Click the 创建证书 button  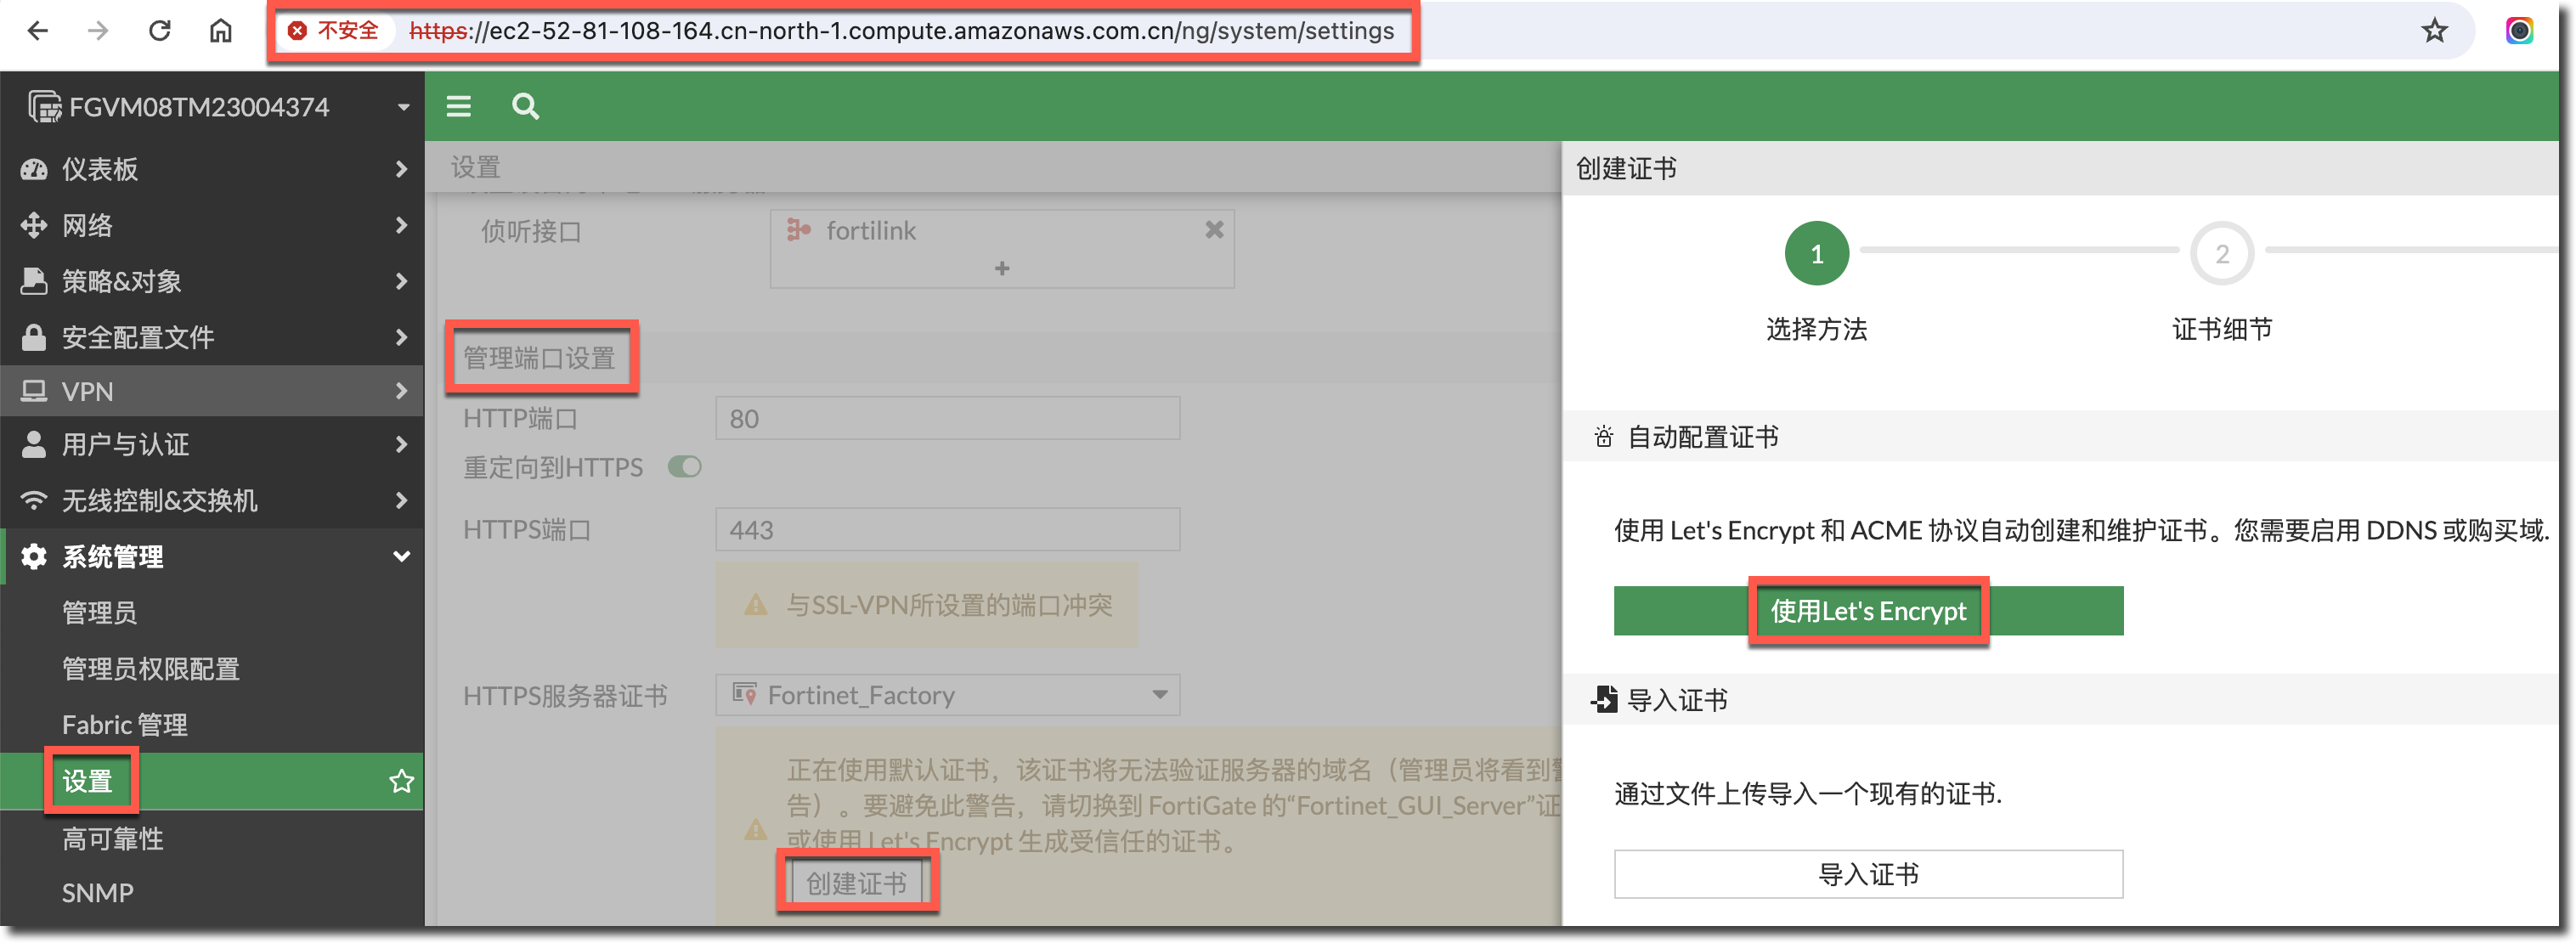coord(856,883)
